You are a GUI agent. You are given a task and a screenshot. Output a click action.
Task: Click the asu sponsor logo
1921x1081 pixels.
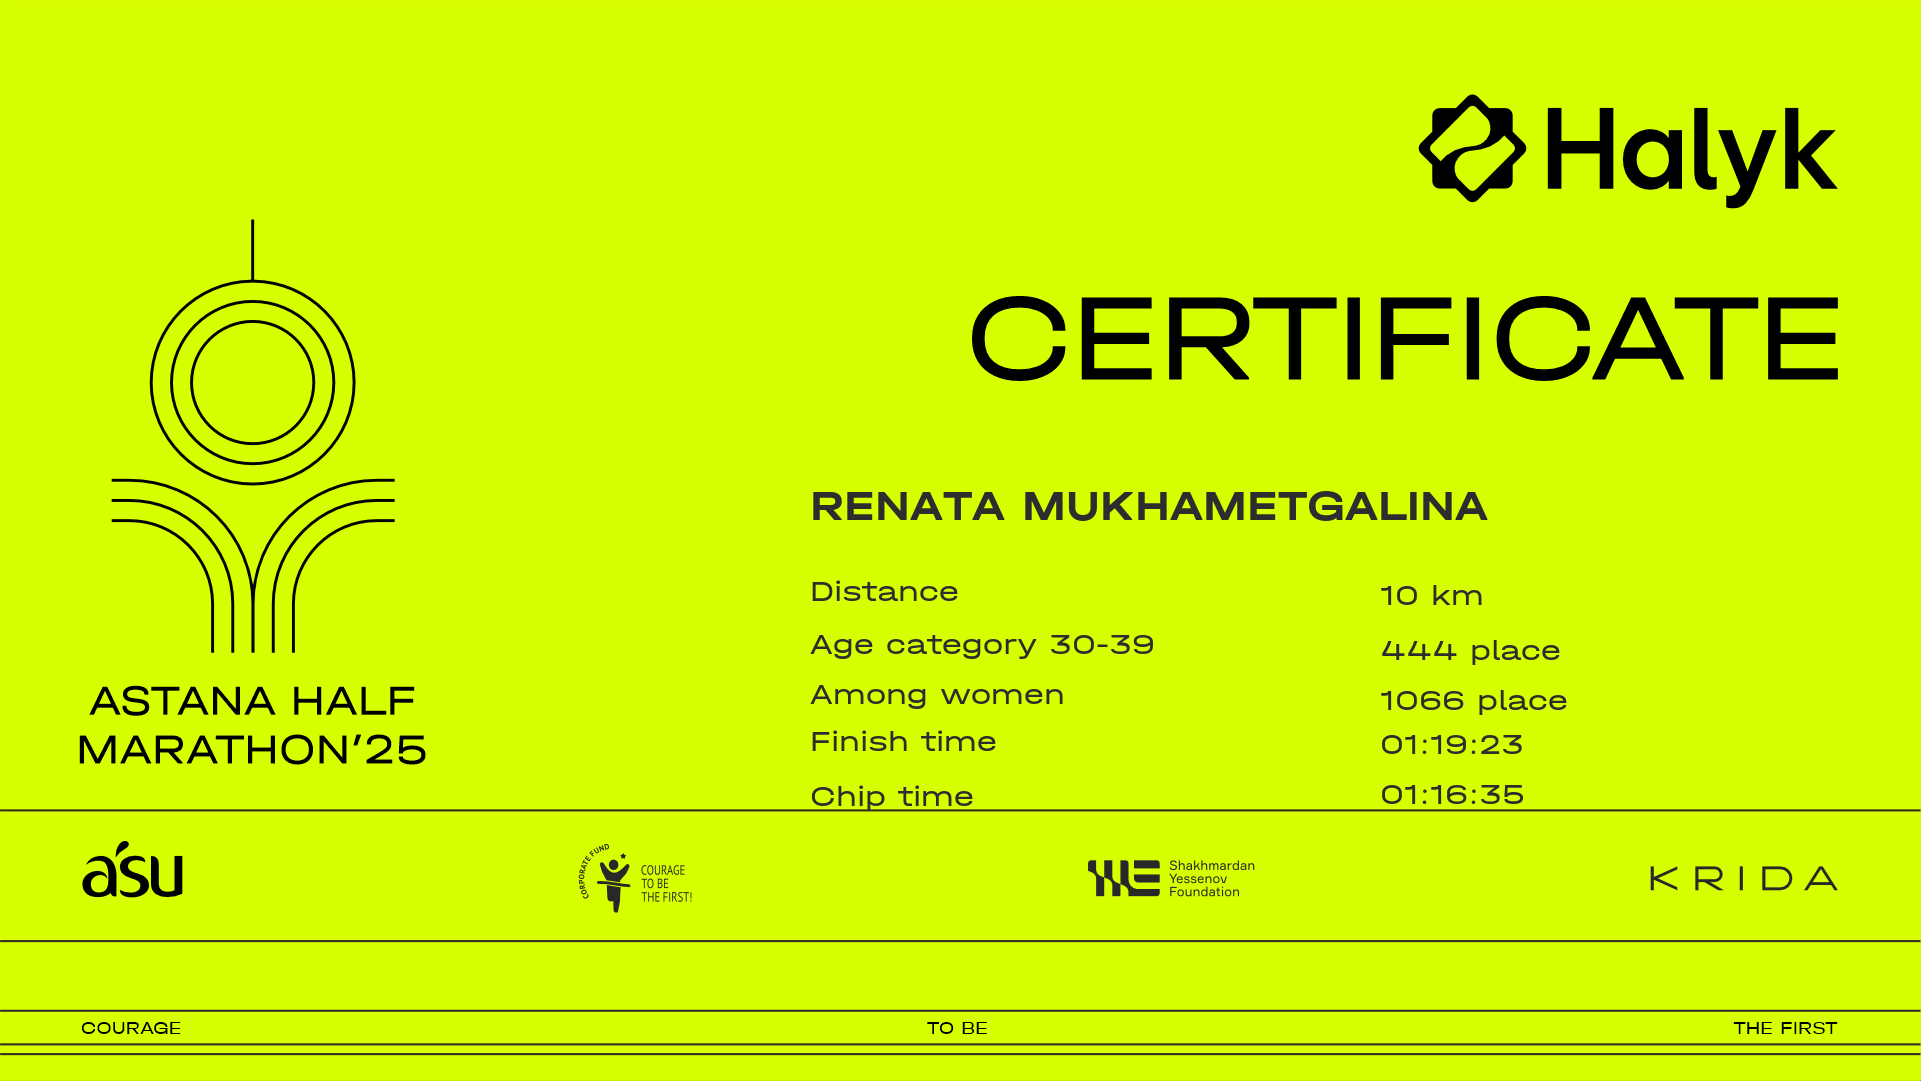(133, 871)
